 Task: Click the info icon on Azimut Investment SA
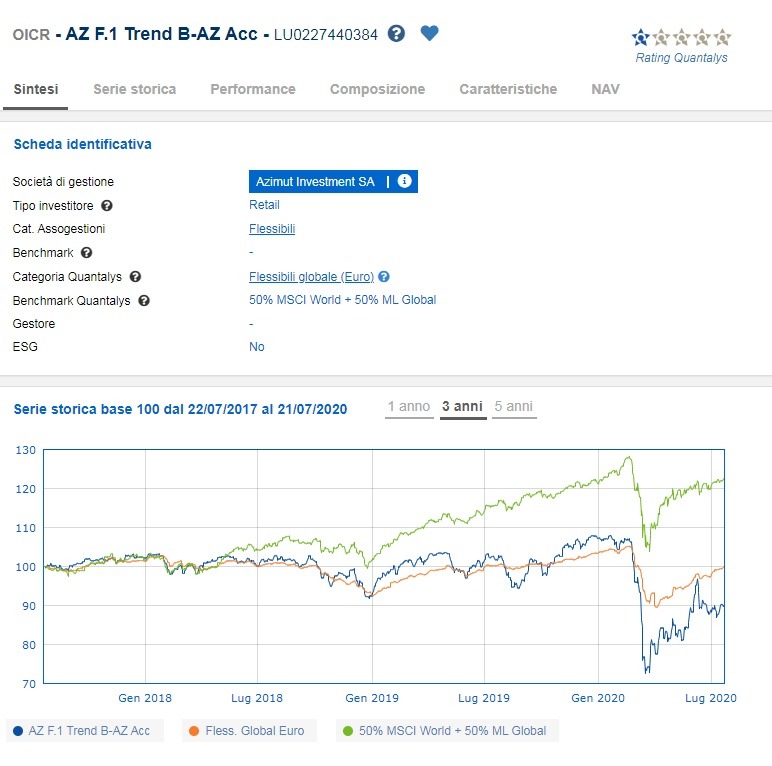coord(404,182)
